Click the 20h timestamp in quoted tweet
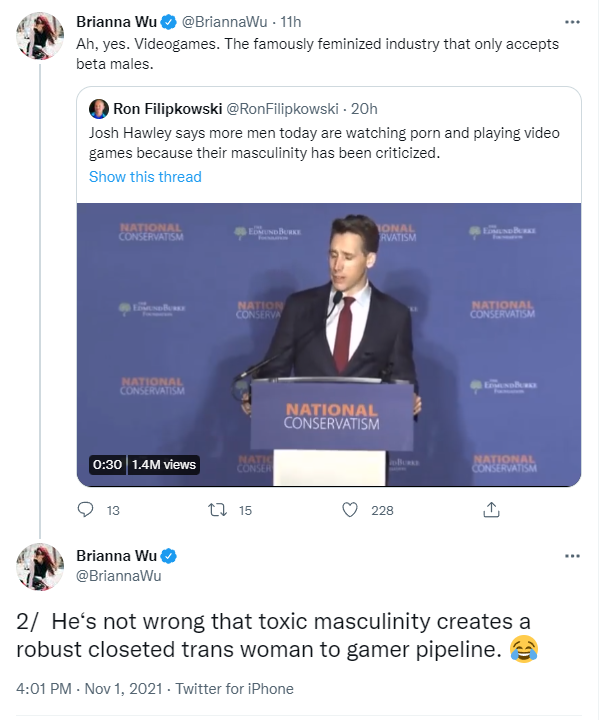This screenshot has width=600, height=720. click(x=364, y=109)
